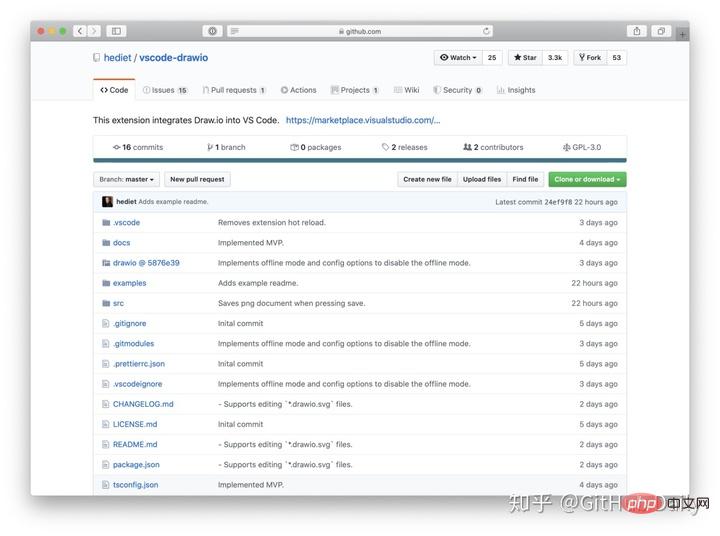Open the Pull requests tab
This screenshot has height=536, width=720.
(x=234, y=90)
